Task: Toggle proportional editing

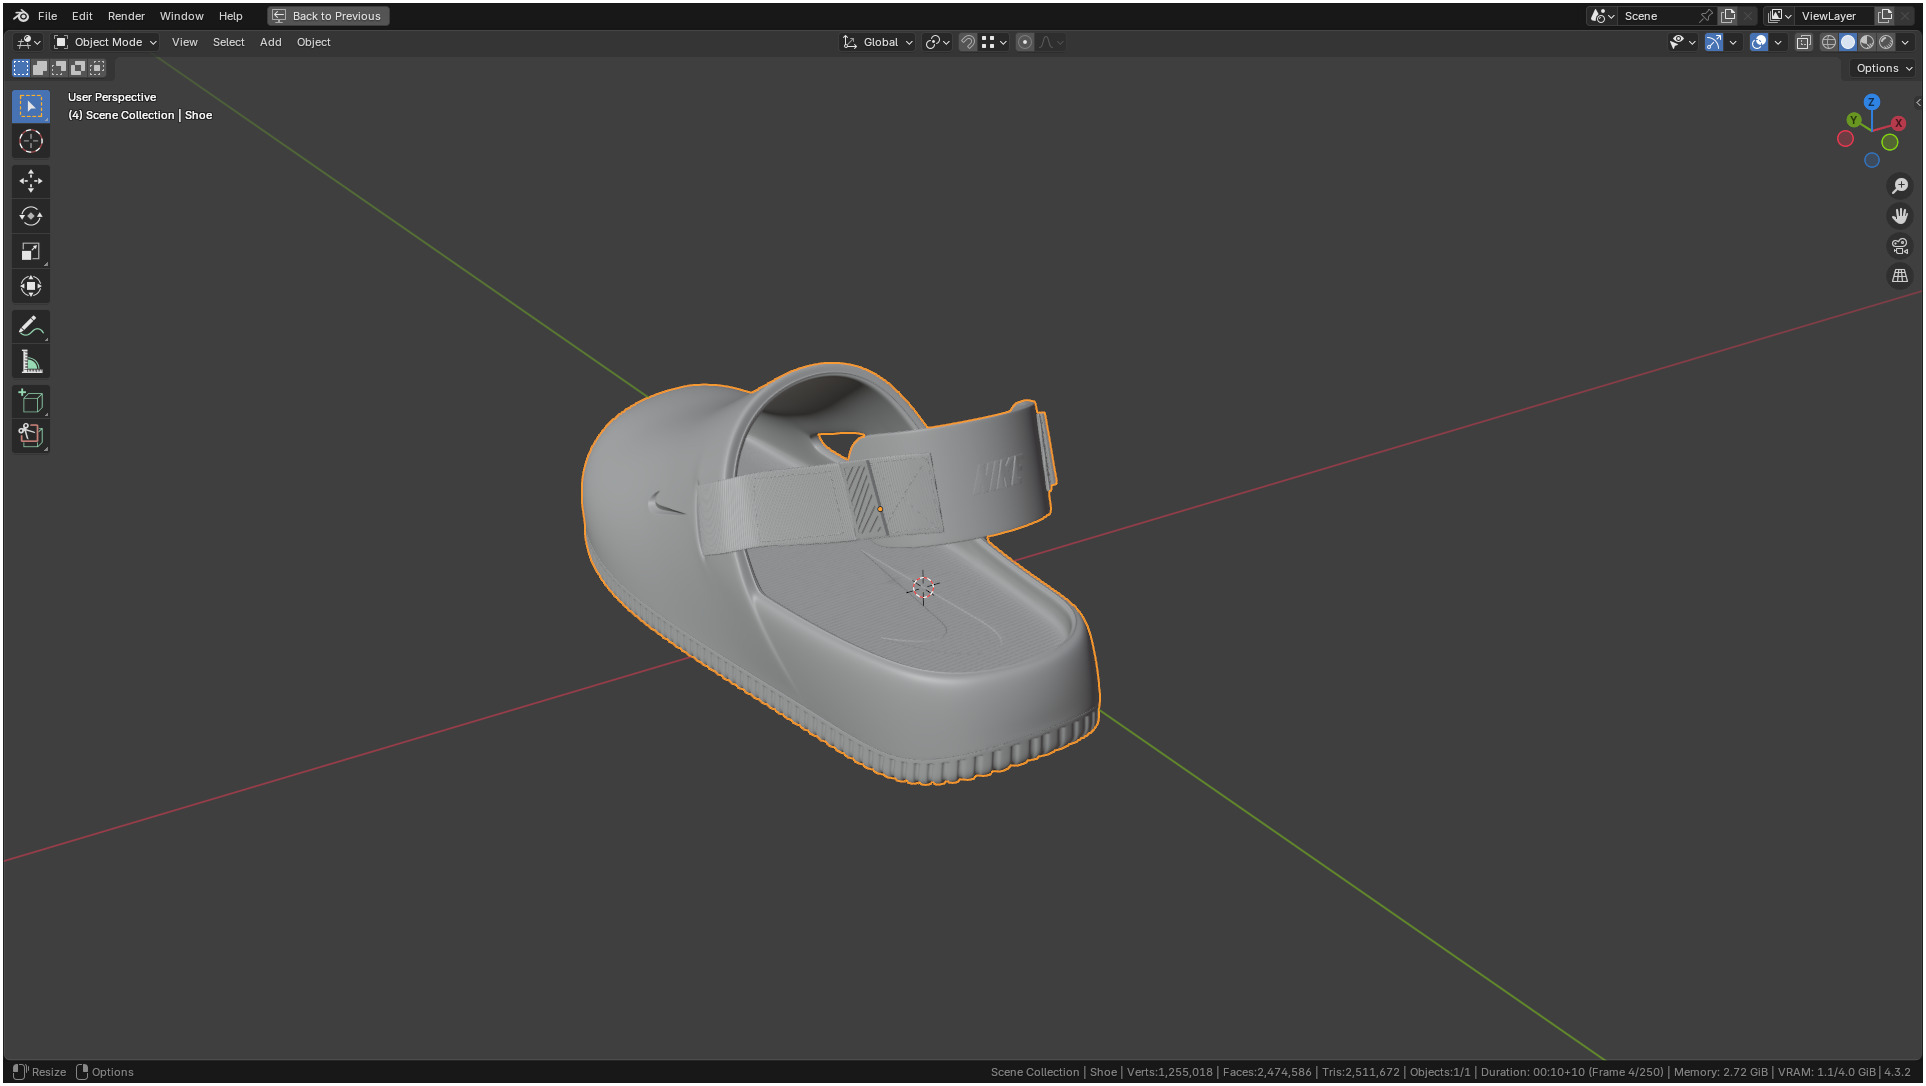Action: (x=1025, y=42)
